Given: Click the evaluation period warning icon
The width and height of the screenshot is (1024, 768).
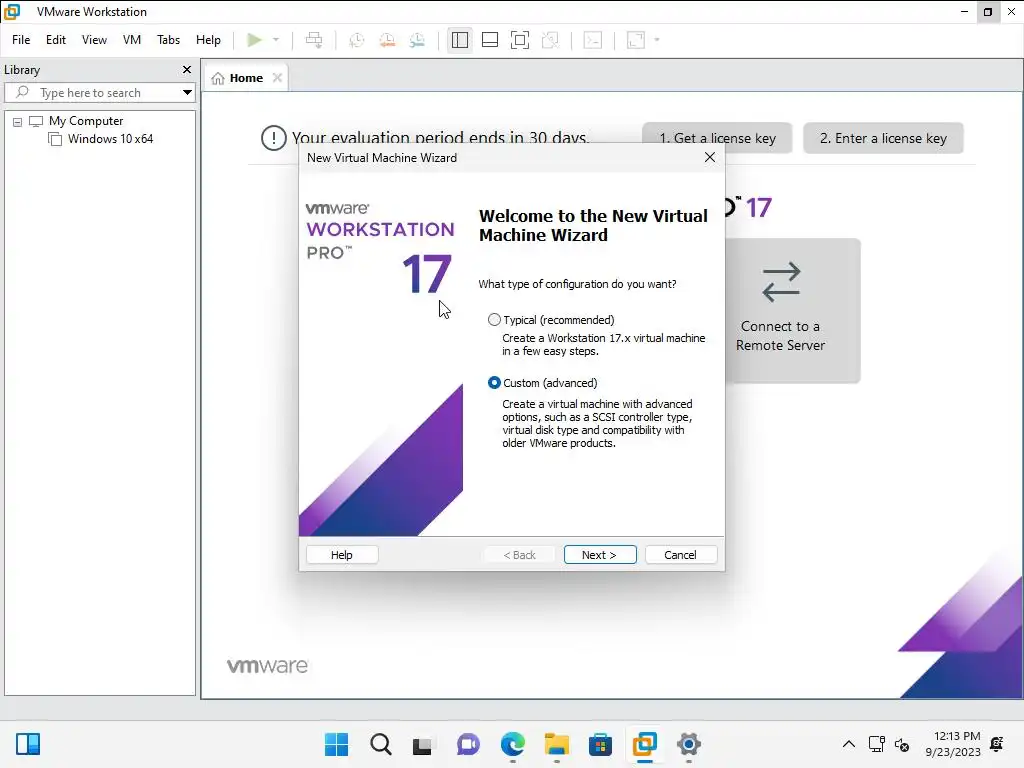Looking at the screenshot, I should pos(274,138).
